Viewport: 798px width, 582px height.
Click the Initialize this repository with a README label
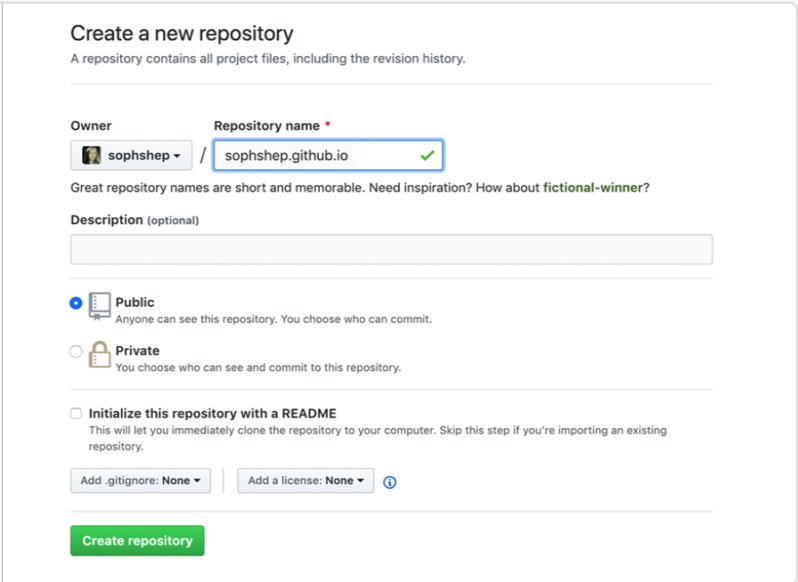213,413
